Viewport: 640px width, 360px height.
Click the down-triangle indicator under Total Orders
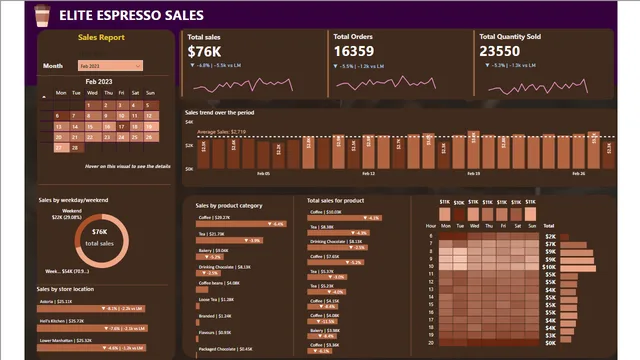[x=336, y=66]
